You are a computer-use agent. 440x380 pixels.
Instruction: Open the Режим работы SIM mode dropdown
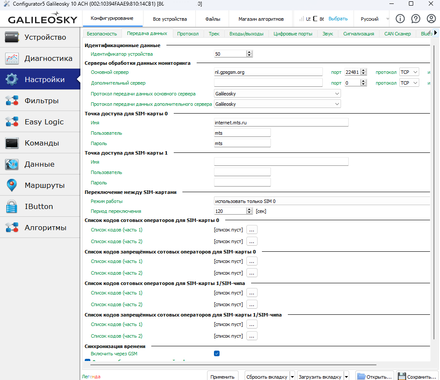(322, 201)
